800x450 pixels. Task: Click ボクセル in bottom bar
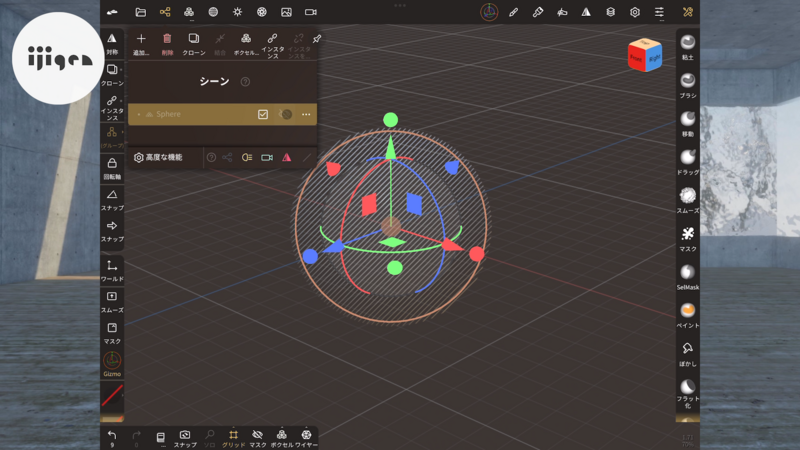coord(282,438)
